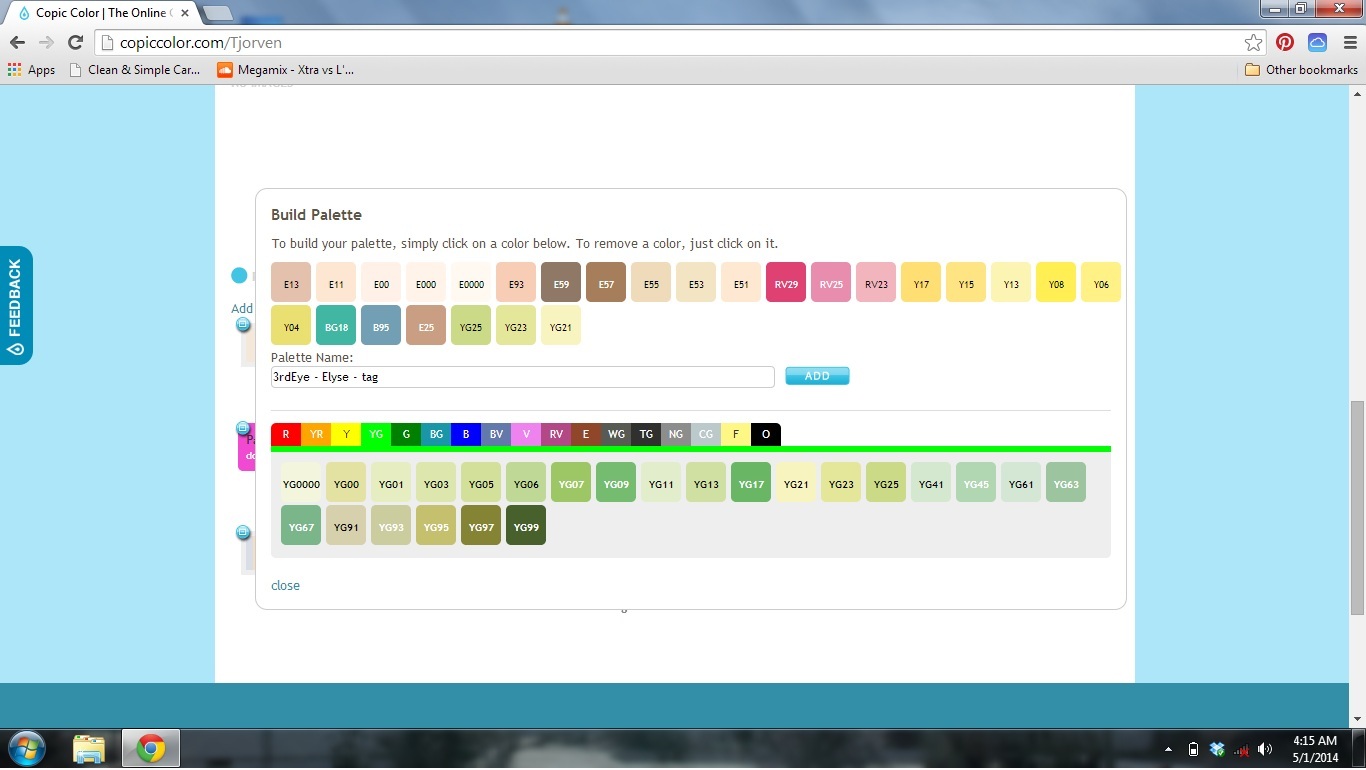This screenshot has width=1366, height=770.
Task: Add the YG17 swatch to the palette
Action: coord(751,483)
